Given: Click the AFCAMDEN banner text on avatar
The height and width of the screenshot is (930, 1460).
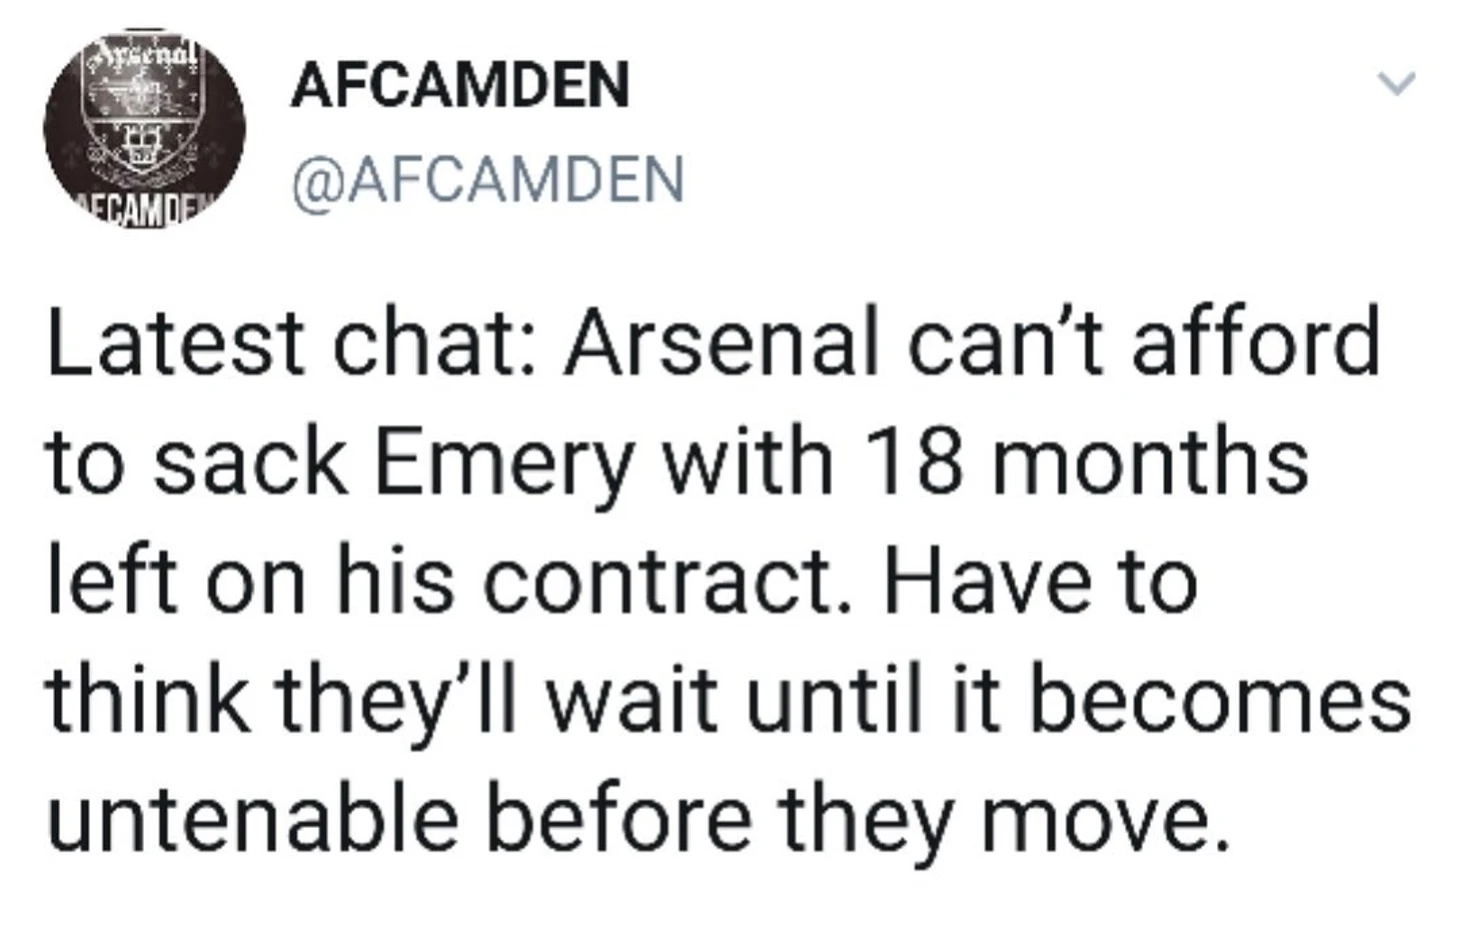Looking at the screenshot, I should pyautogui.click(x=147, y=211).
